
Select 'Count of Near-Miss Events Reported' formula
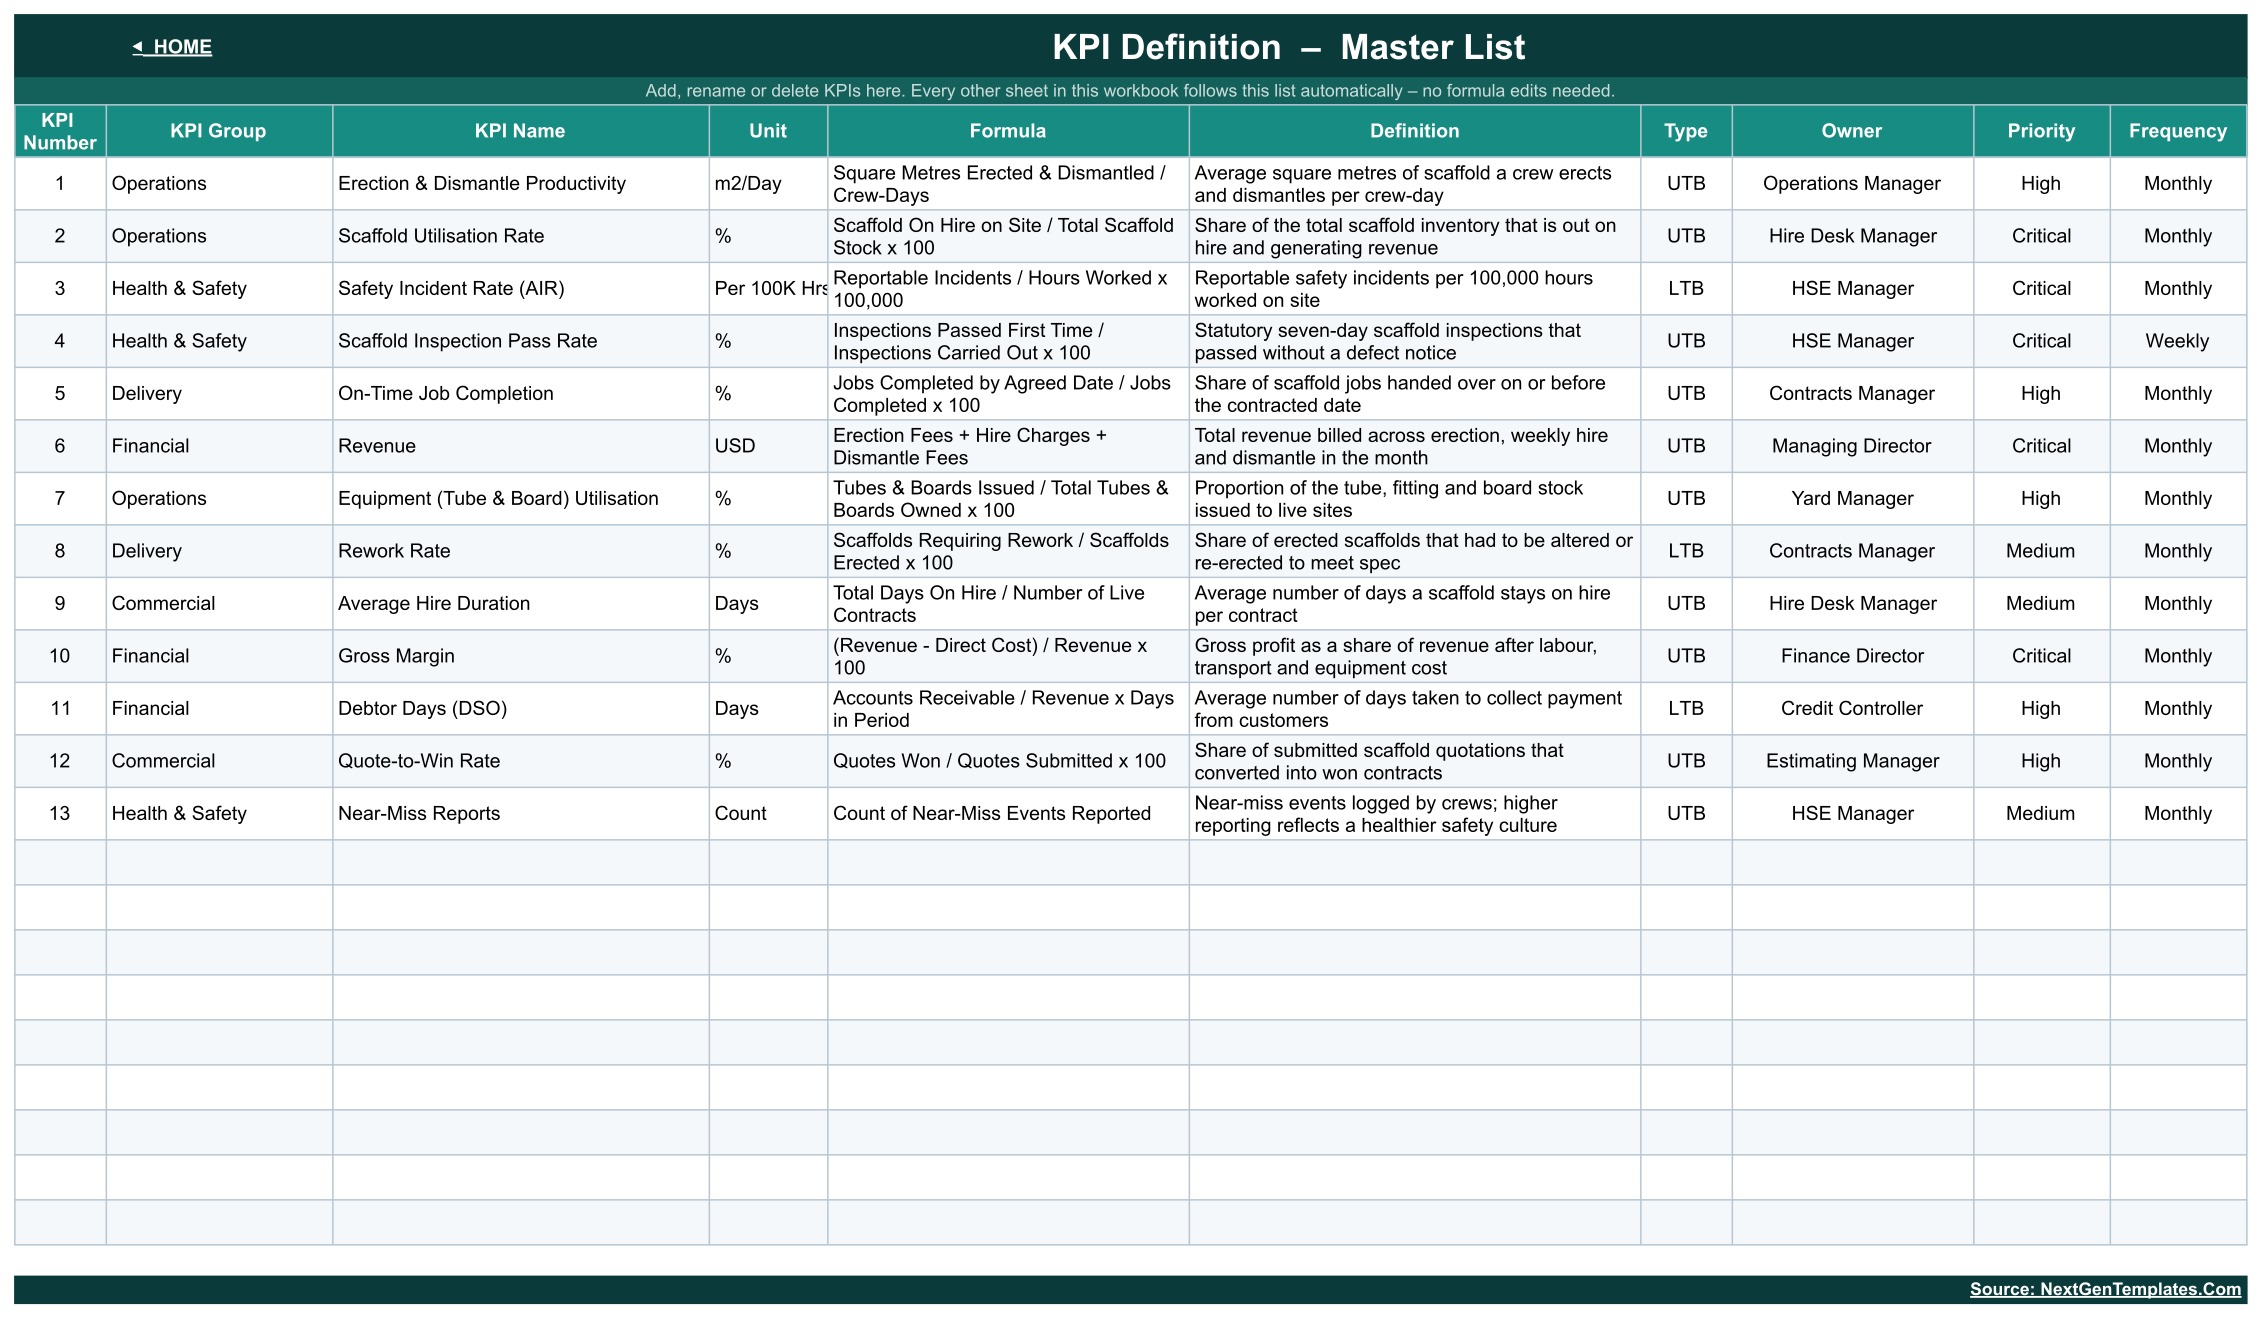click(x=1008, y=814)
